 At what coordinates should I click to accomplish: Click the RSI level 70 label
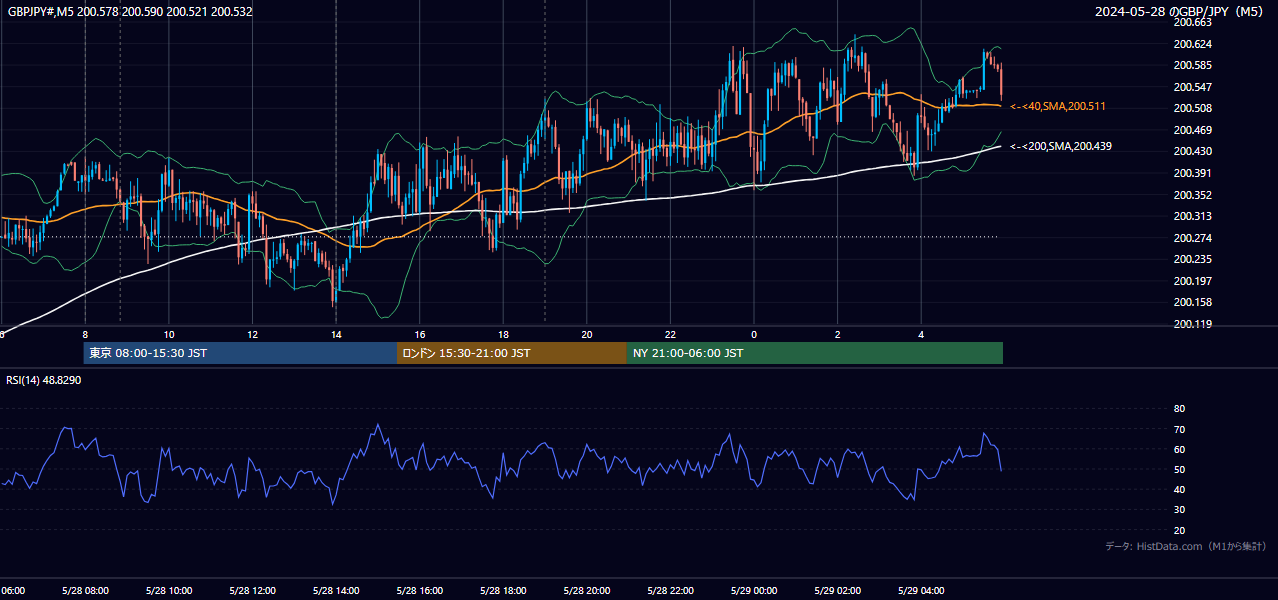[x=1179, y=429]
